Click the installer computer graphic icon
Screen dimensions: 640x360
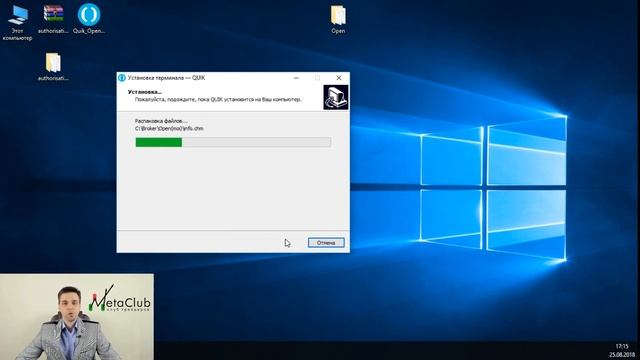click(x=336, y=97)
